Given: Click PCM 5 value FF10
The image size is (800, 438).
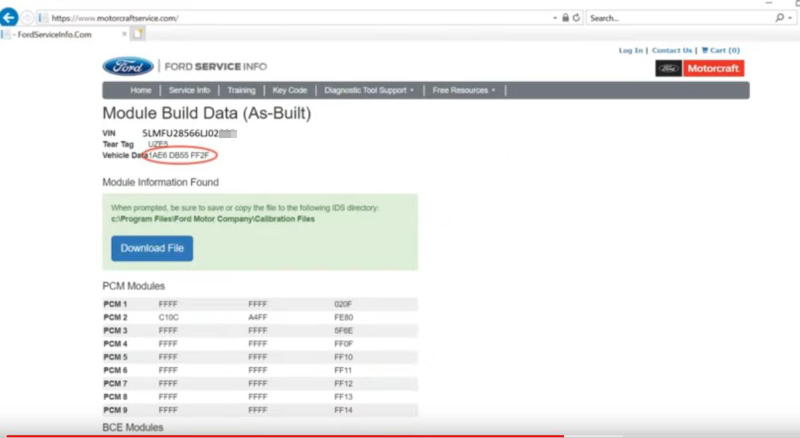Looking at the screenshot, I should coord(343,357).
